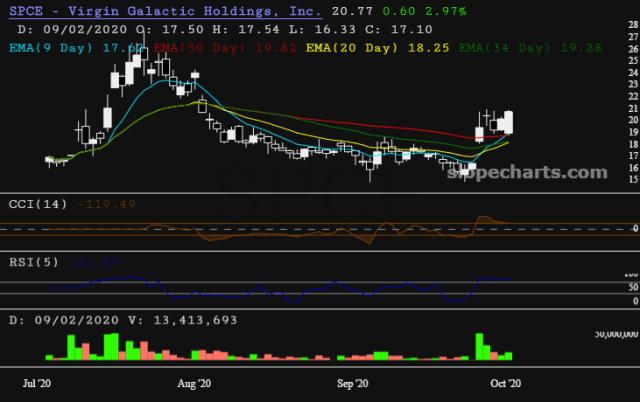Select the EMA(20 Day) yellow legend label

click(x=378, y=48)
